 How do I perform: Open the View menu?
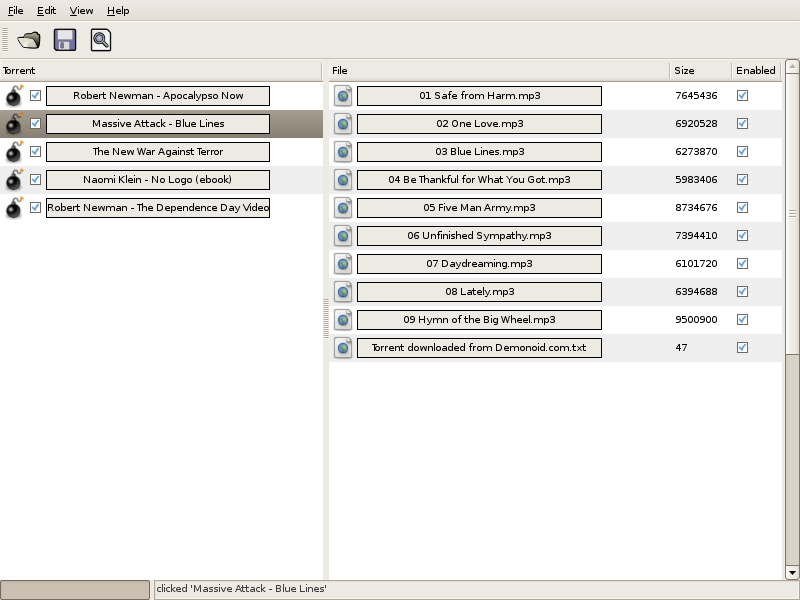coord(81,10)
